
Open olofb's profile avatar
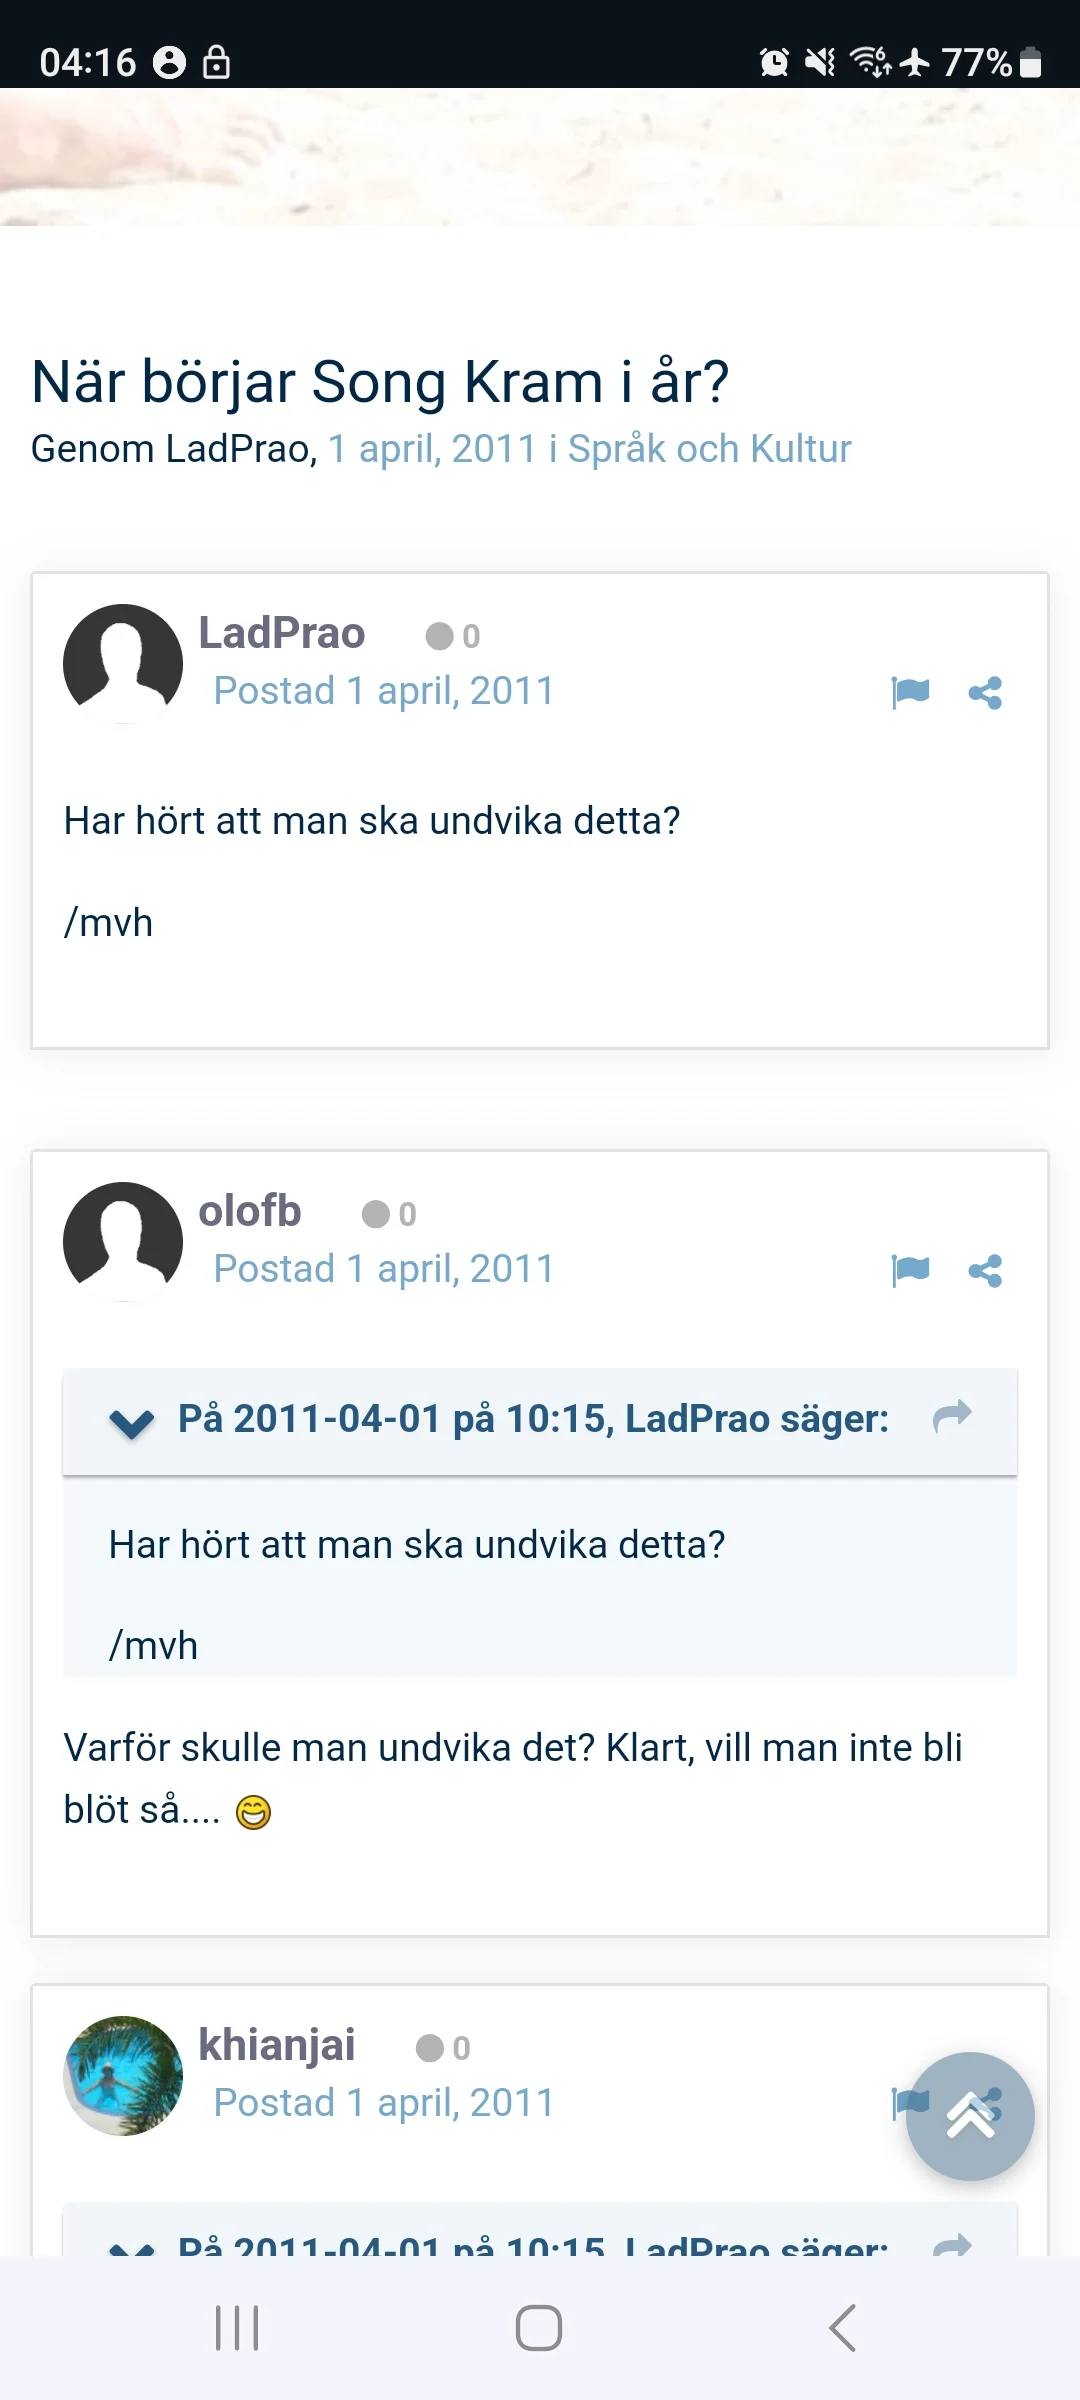(x=123, y=1241)
